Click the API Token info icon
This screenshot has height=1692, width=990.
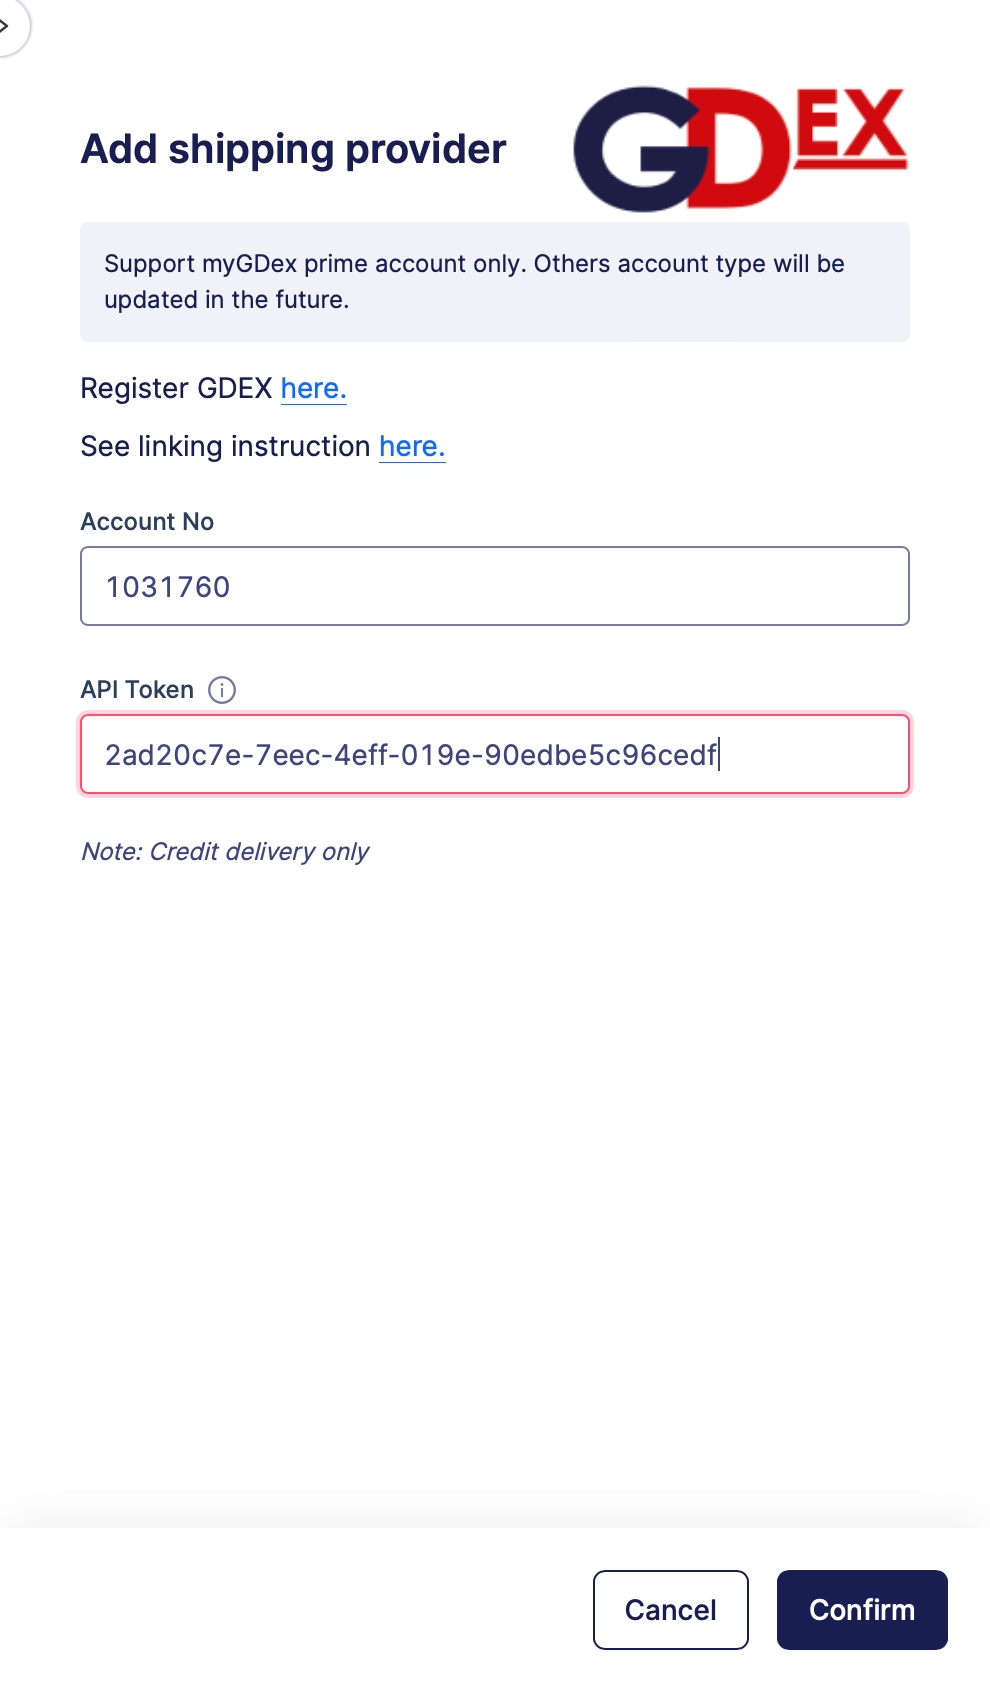[x=222, y=690]
